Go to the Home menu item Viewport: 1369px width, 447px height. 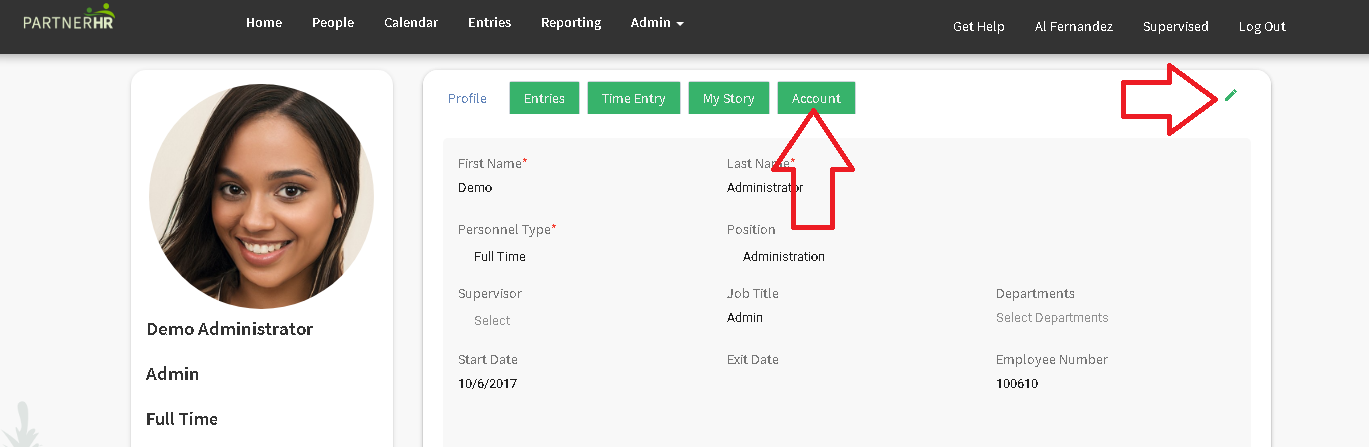pyautogui.click(x=264, y=23)
